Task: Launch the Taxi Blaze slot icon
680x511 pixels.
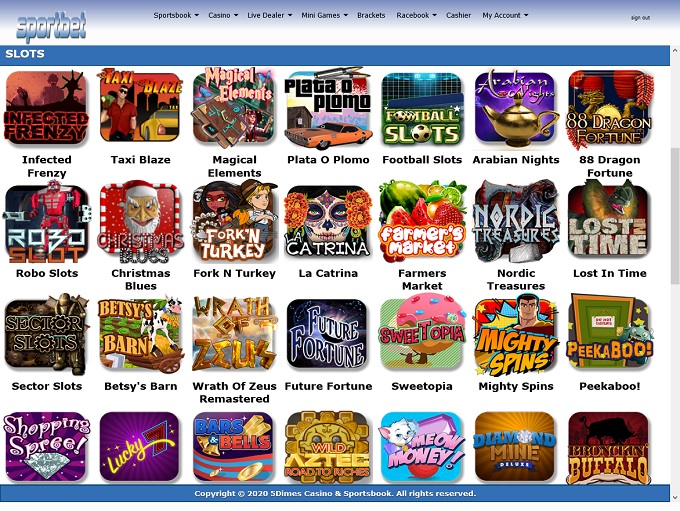Action: (140, 107)
